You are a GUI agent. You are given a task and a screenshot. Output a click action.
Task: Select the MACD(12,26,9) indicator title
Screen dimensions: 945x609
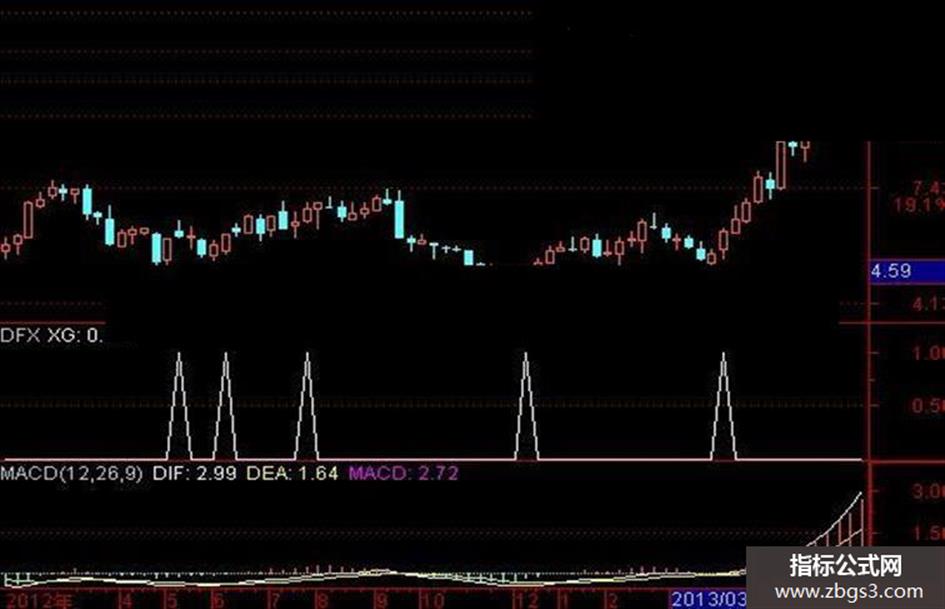(x=71, y=473)
